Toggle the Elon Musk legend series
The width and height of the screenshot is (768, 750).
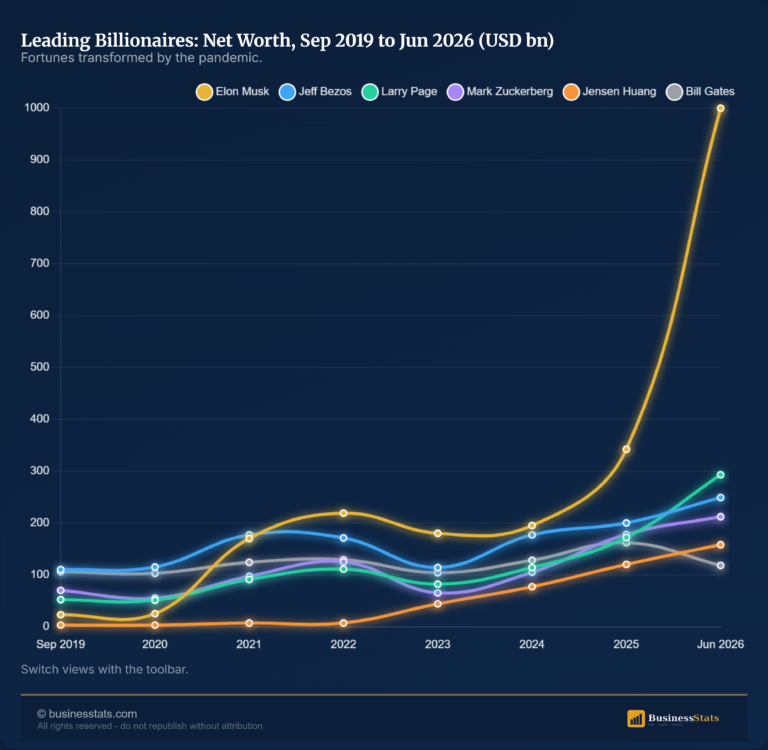point(233,92)
